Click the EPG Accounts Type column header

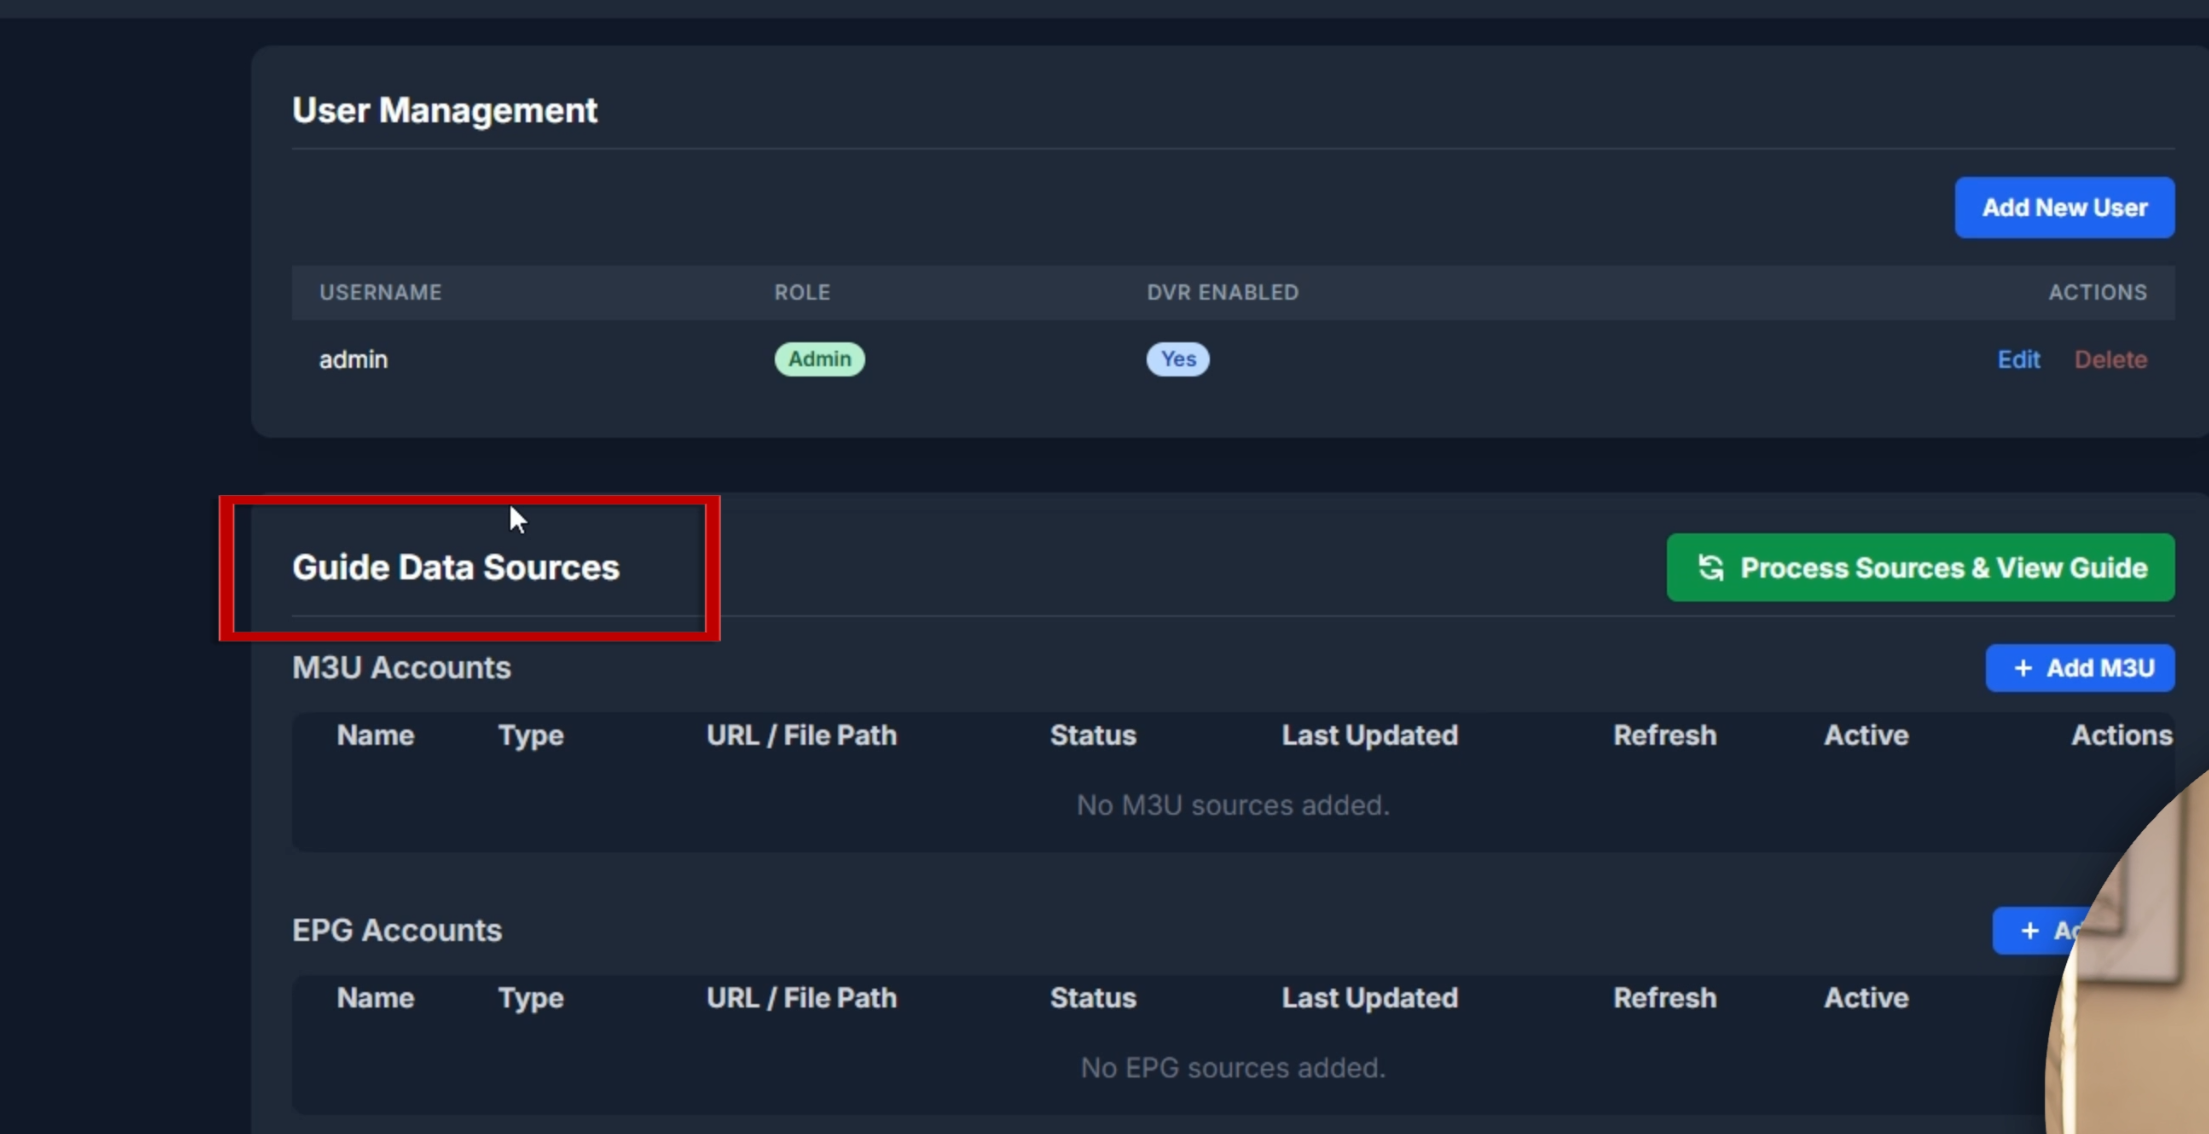point(530,998)
